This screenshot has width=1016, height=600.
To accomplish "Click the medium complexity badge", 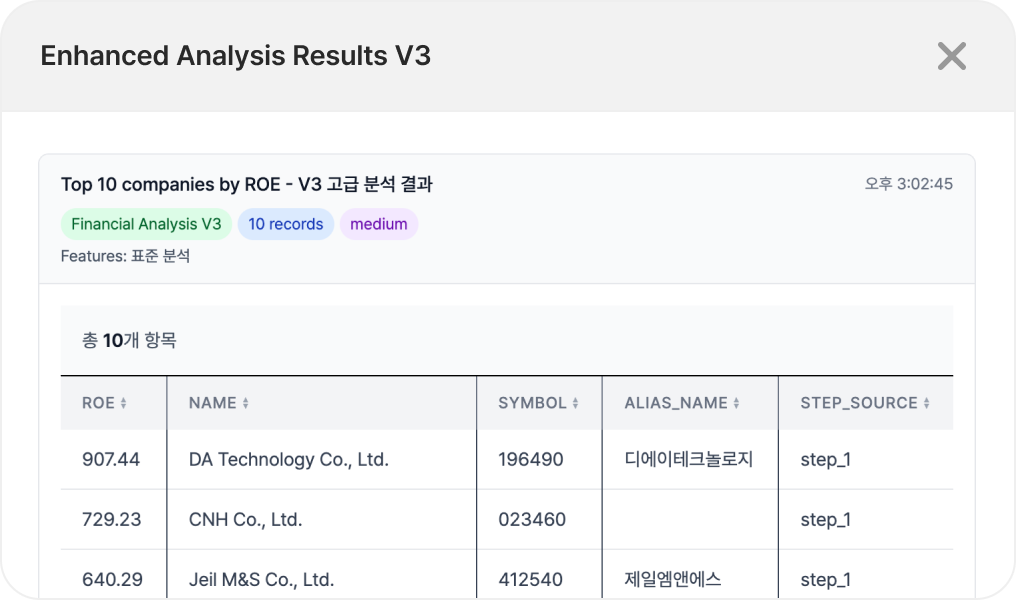I will pos(379,224).
